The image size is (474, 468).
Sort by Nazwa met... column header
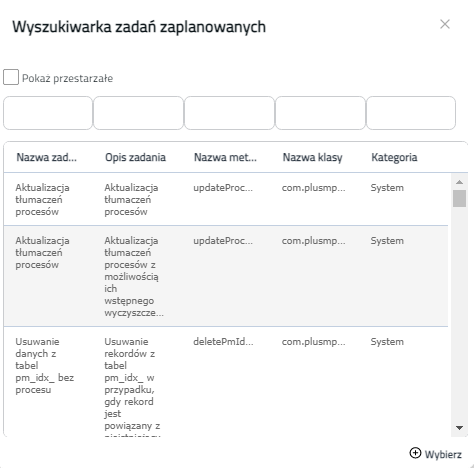(x=225, y=157)
